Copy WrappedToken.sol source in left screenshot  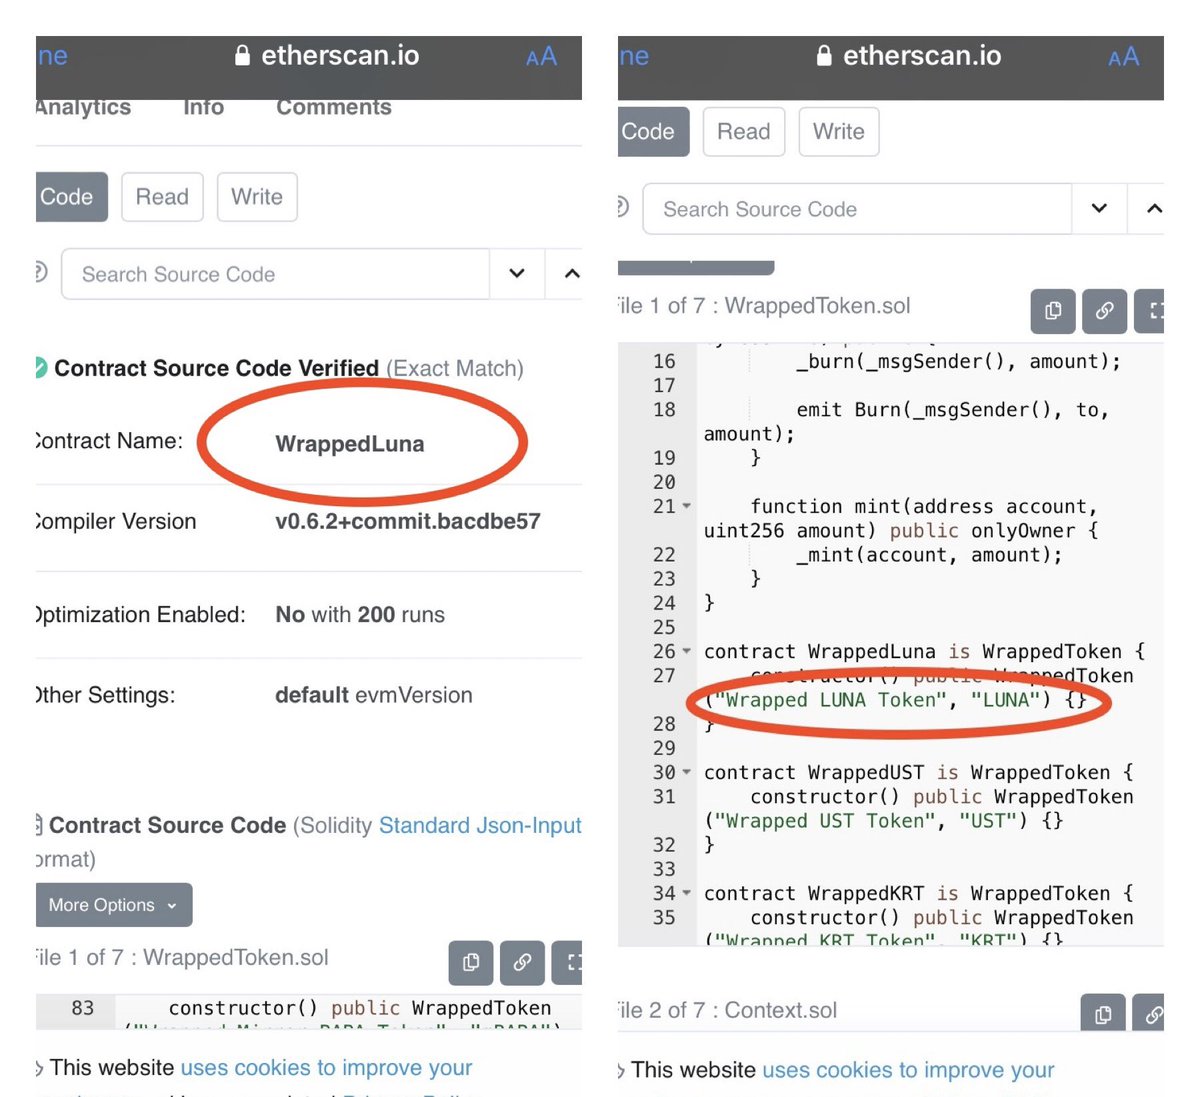coord(471,962)
